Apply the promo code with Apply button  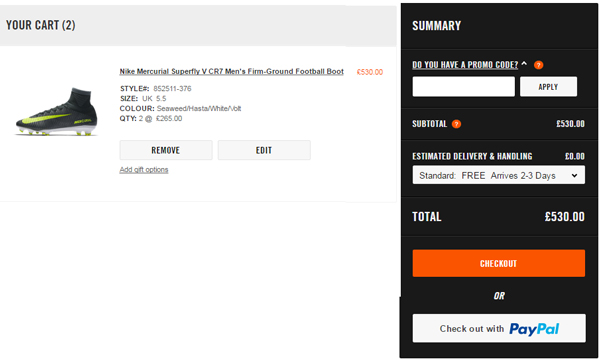(x=548, y=86)
